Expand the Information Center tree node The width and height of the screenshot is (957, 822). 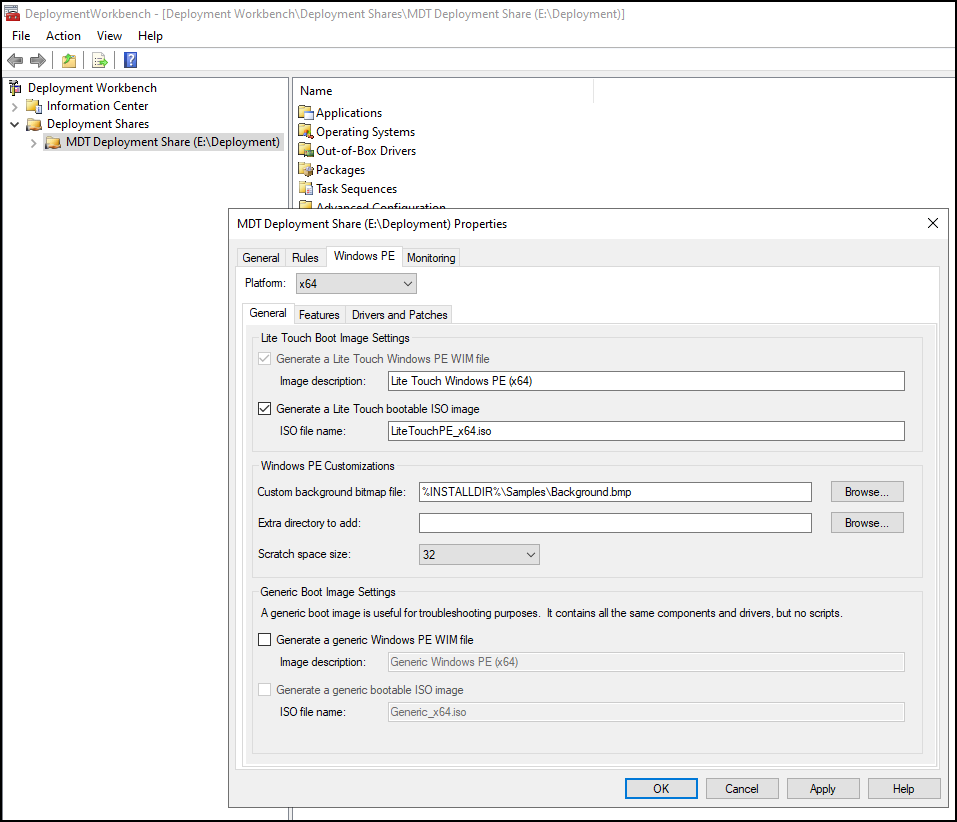(15, 106)
